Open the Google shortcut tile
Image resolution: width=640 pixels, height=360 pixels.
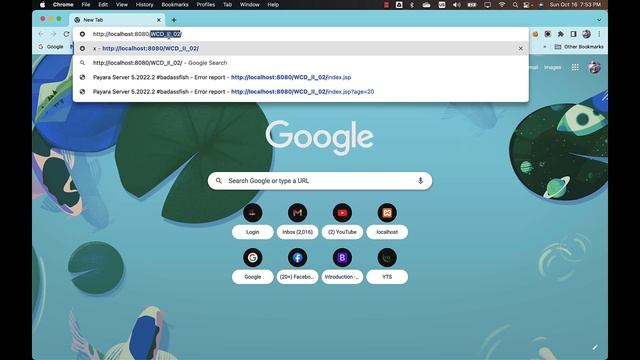(253, 265)
